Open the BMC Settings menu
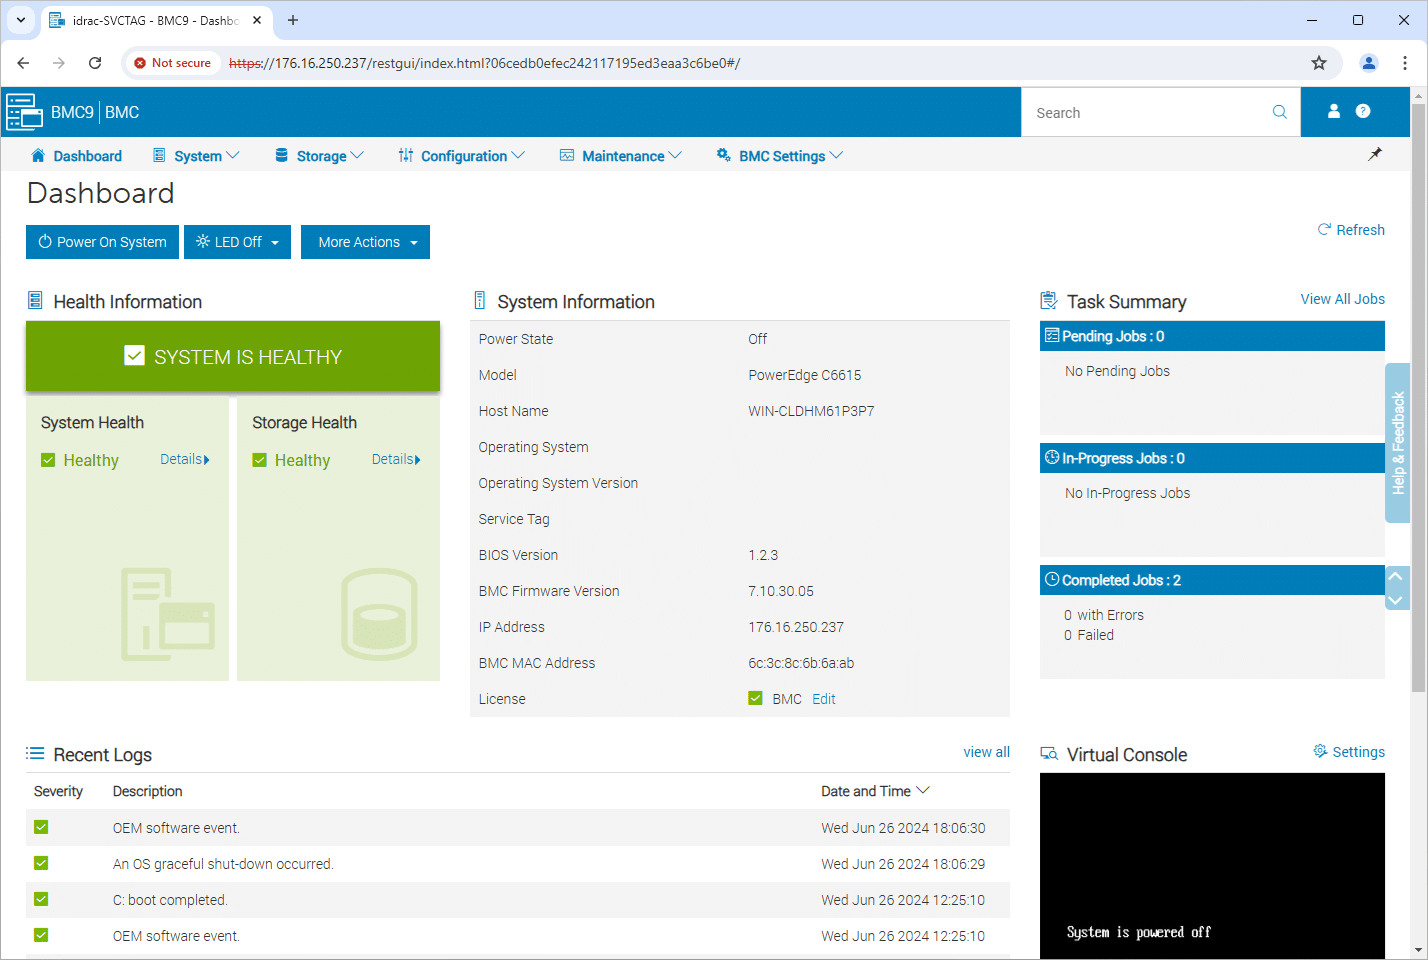1428x960 pixels. tap(780, 156)
